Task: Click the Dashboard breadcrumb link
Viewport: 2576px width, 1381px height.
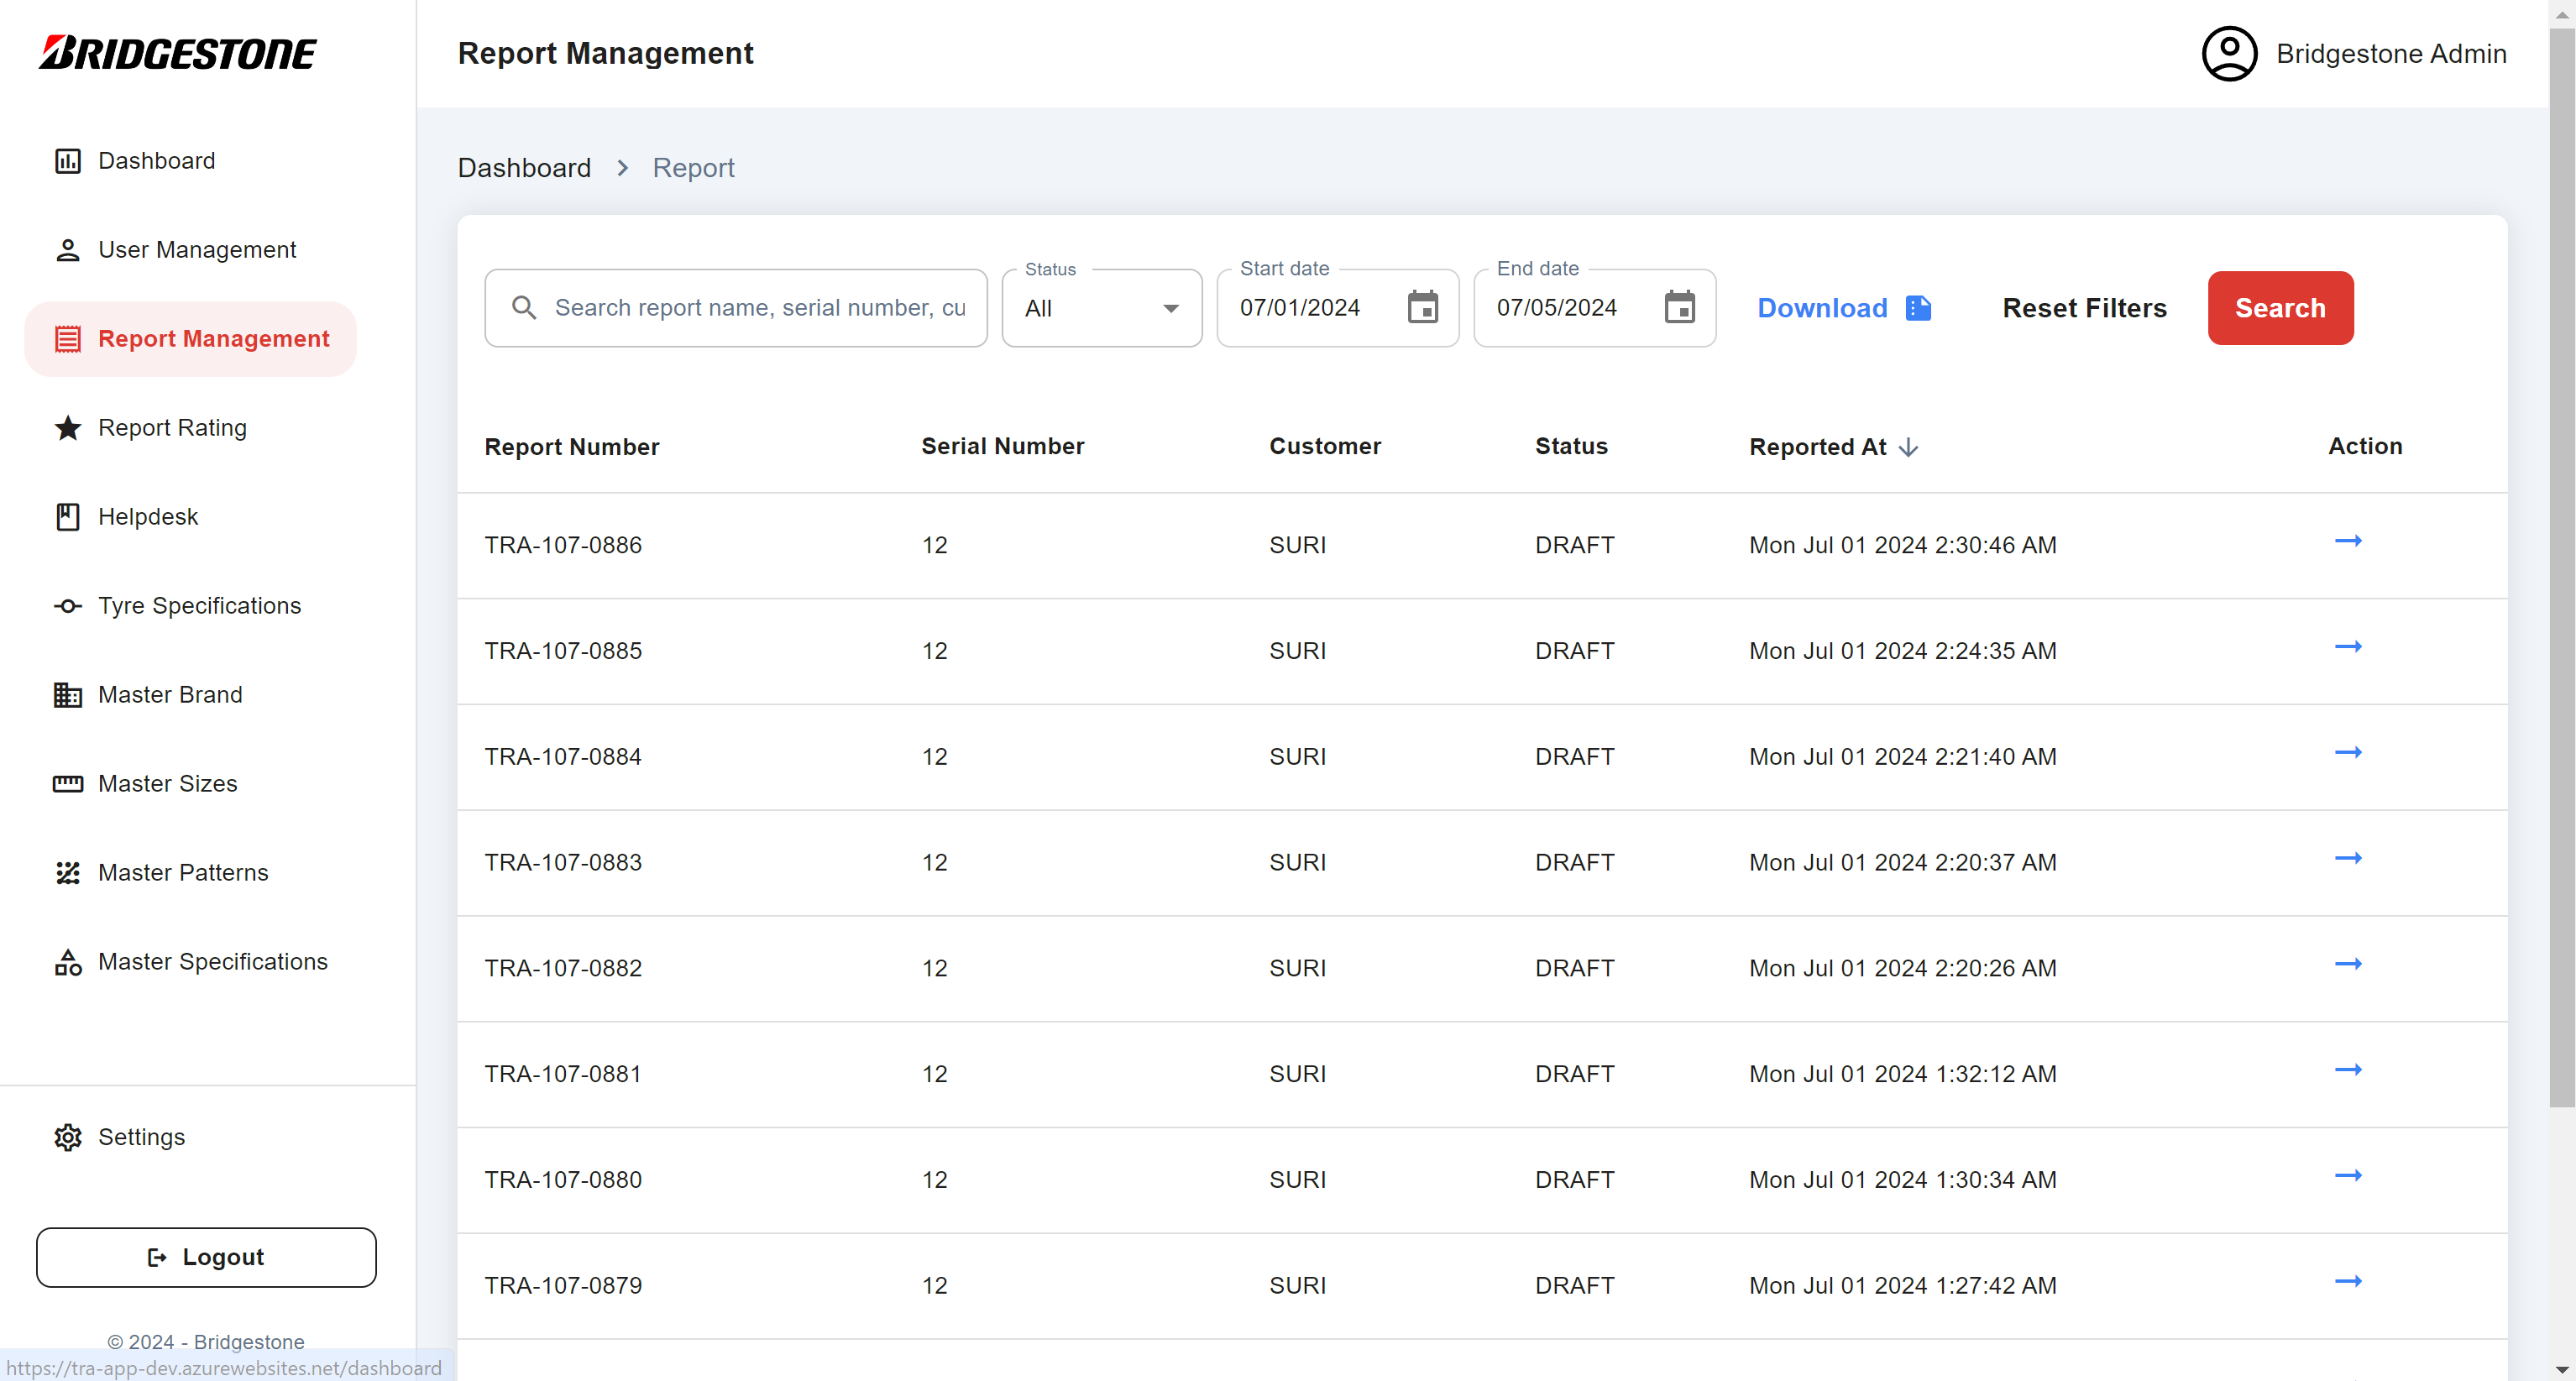Action: click(524, 168)
